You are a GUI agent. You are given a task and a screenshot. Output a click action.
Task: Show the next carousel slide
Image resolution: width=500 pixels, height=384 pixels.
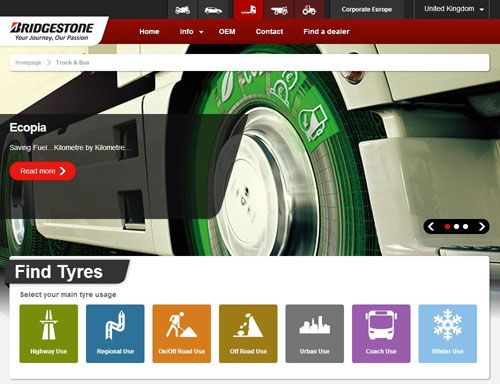point(482,227)
